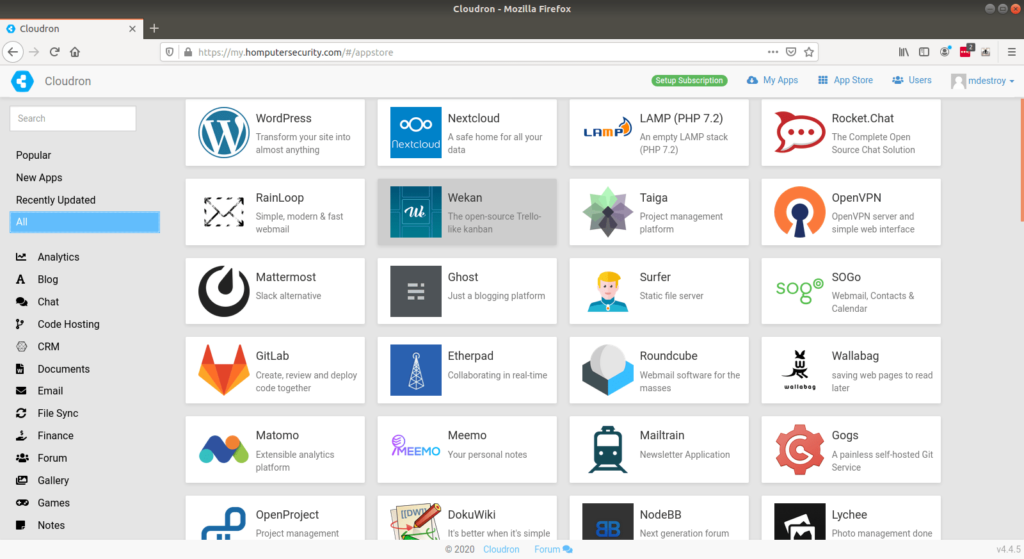Focus the browser URL address bar
This screenshot has height=559, width=1024.
point(481,52)
